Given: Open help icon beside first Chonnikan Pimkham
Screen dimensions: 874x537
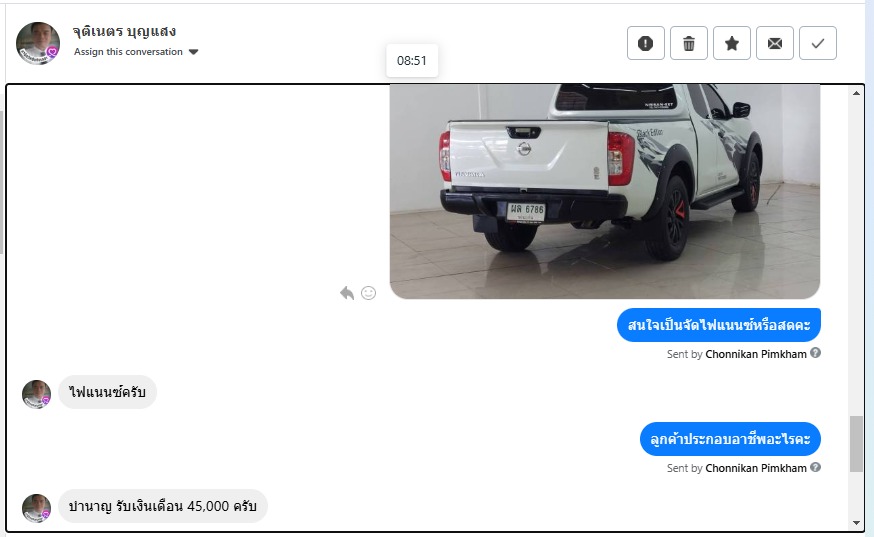Looking at the screenshot, I should (815, 353).
